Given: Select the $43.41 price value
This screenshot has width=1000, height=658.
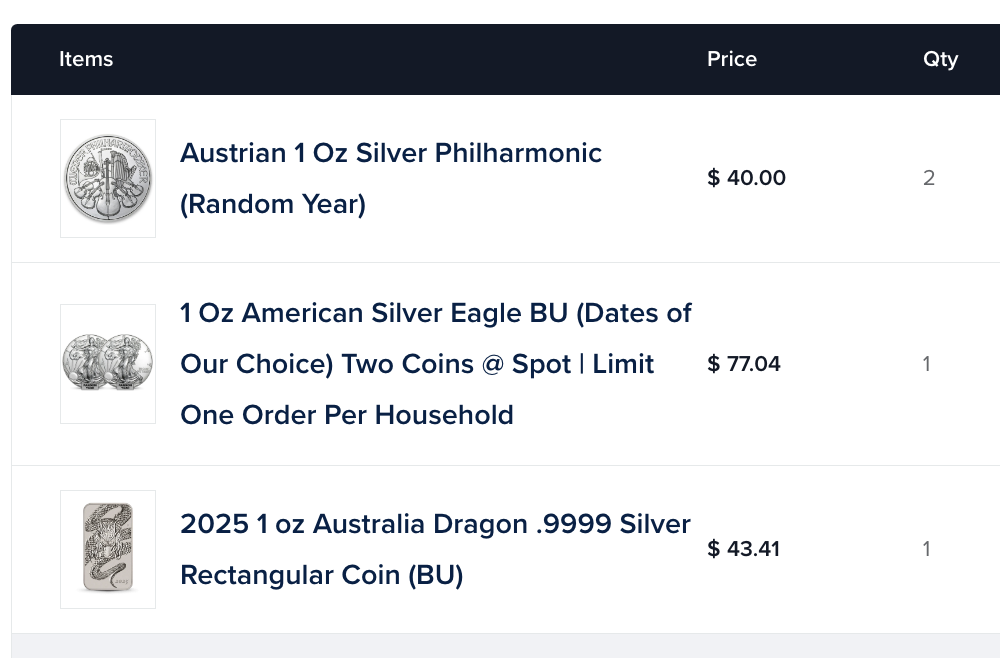Looking at the screenshot, I should tap(744, 549).
